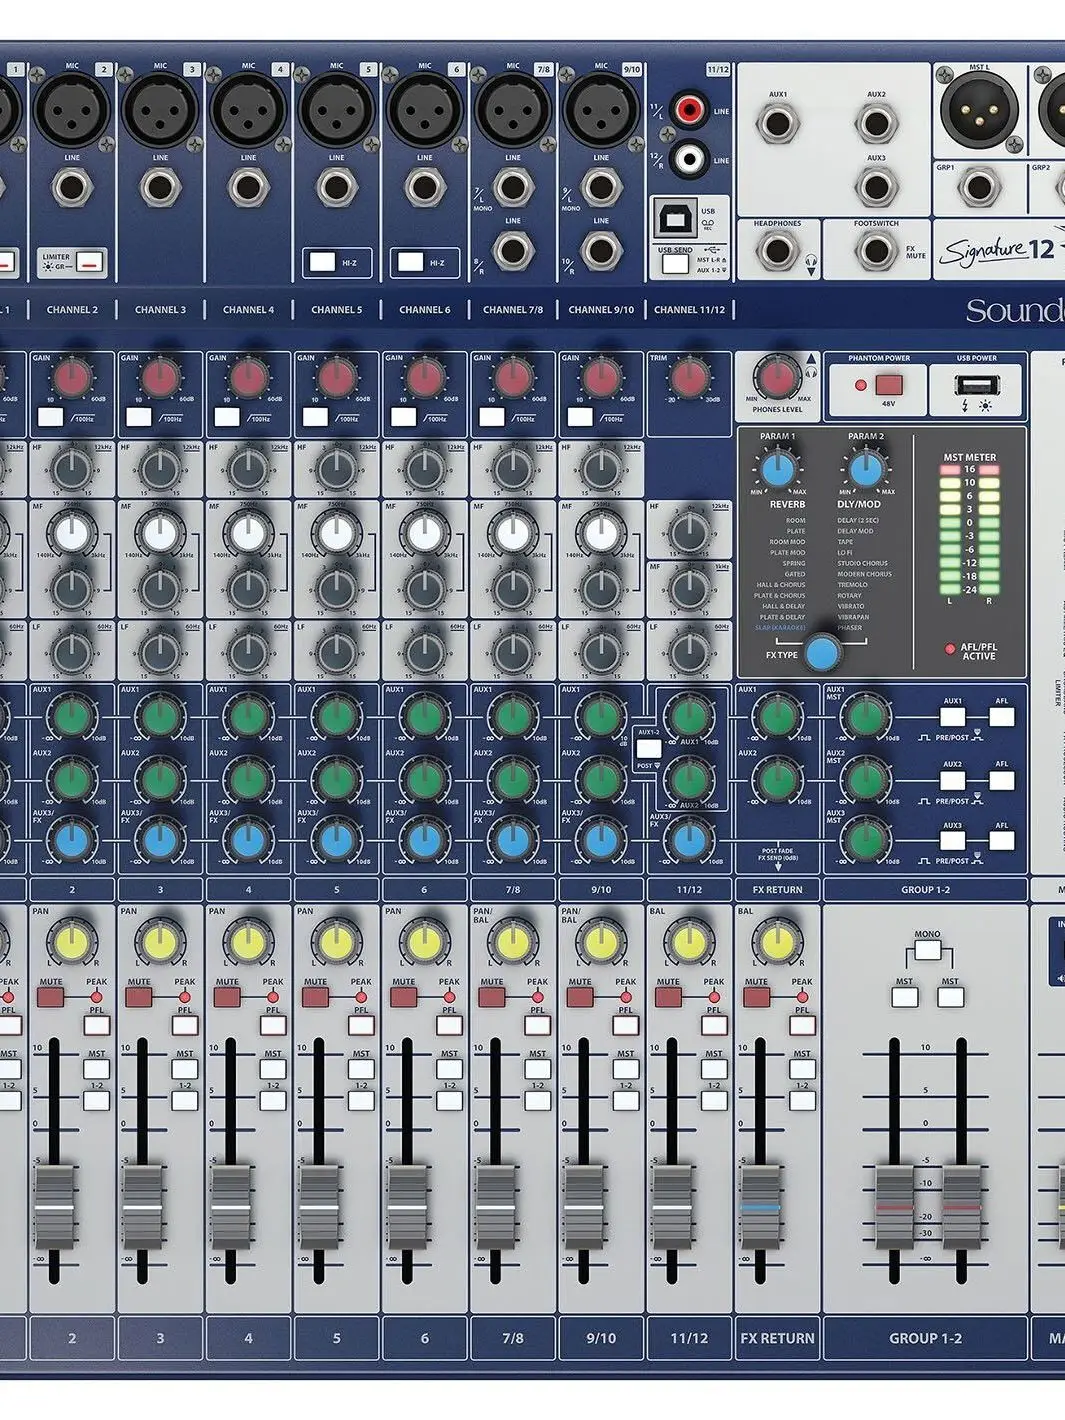Toggle the channel 2 LIMITER switch
This screenshot has width=1065, height=1420.
point(91,262)
